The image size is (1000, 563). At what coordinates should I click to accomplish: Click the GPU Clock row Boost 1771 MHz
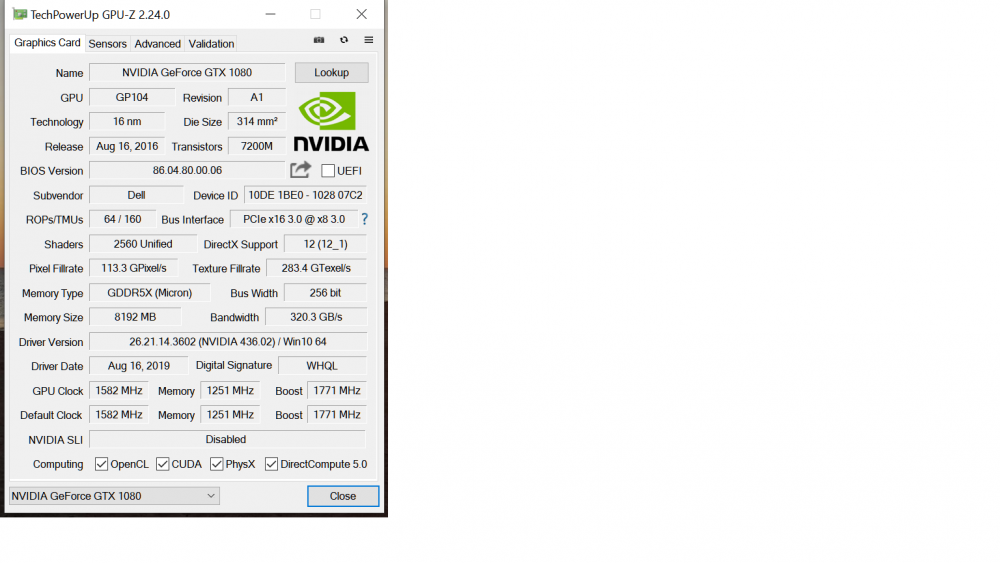coord(337,391)
